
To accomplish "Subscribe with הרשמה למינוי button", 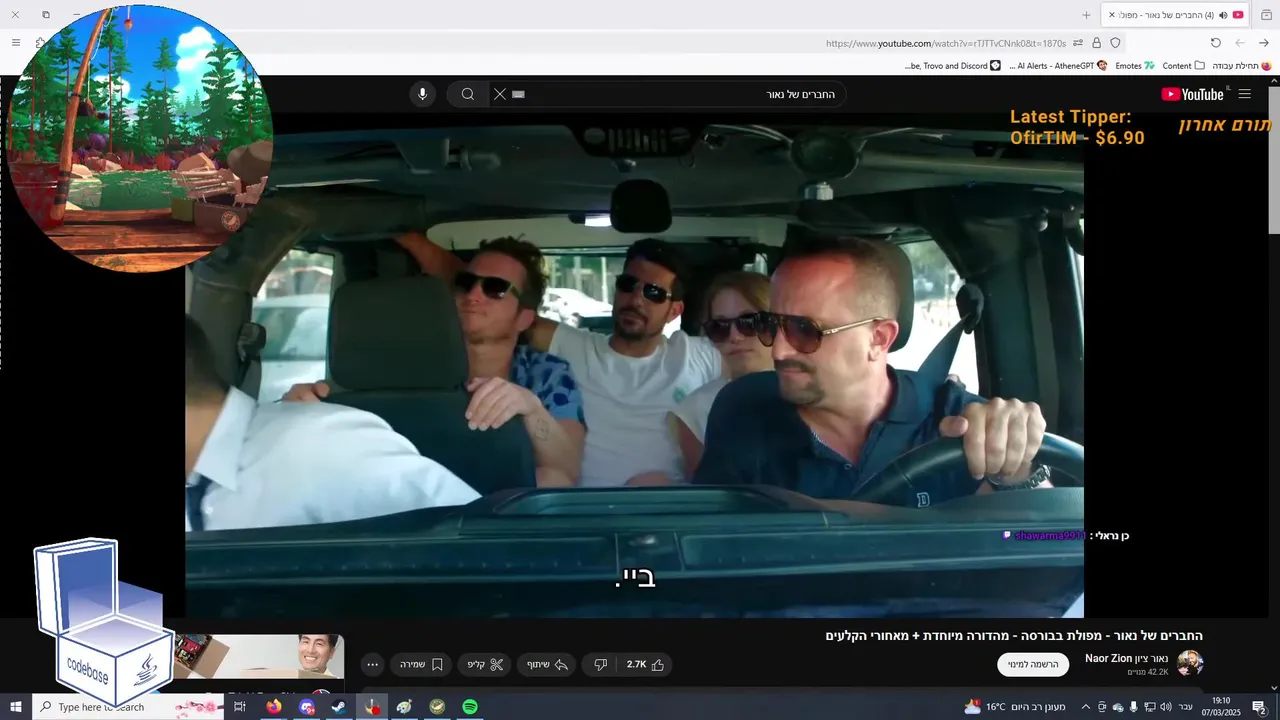I will (x=1033, y=664).
